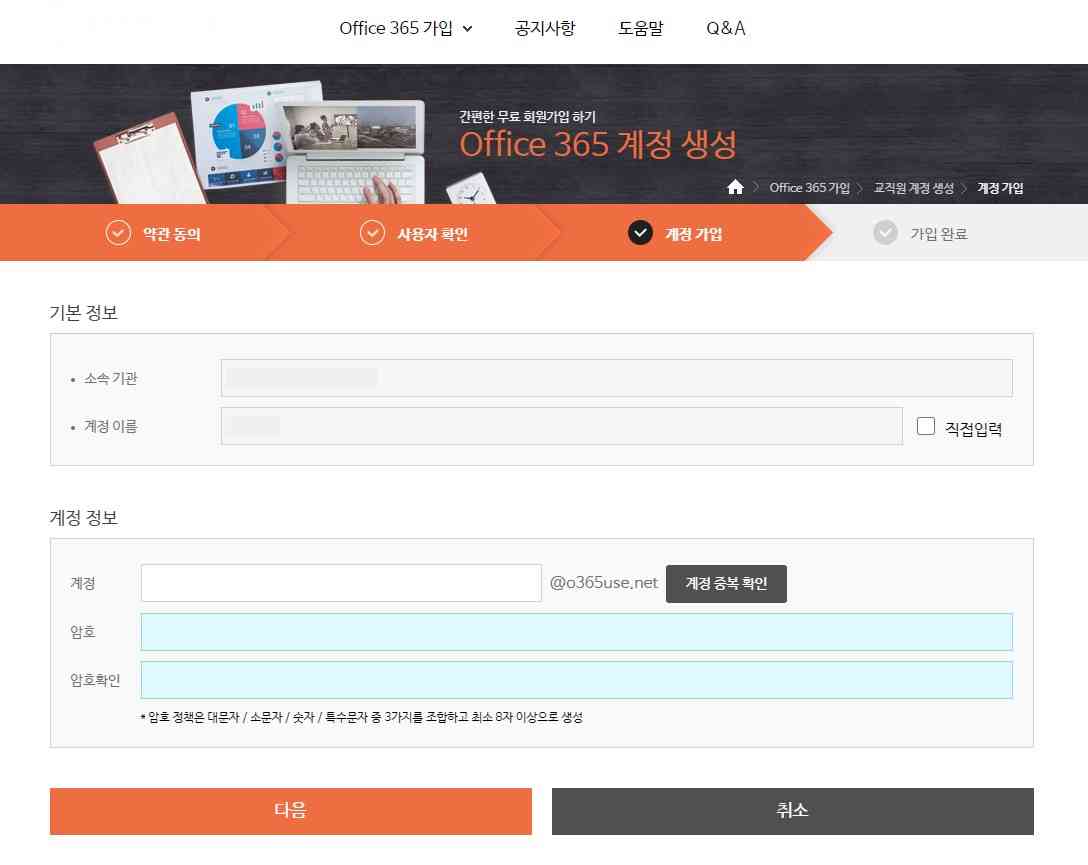
Task: Follow the 교직원 계정 생성 breadcrumb link
Action: coord(913,188)
